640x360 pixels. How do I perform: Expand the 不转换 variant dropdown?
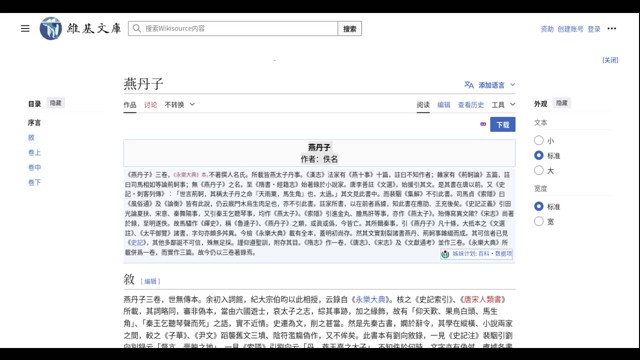(x=180, y=105)
